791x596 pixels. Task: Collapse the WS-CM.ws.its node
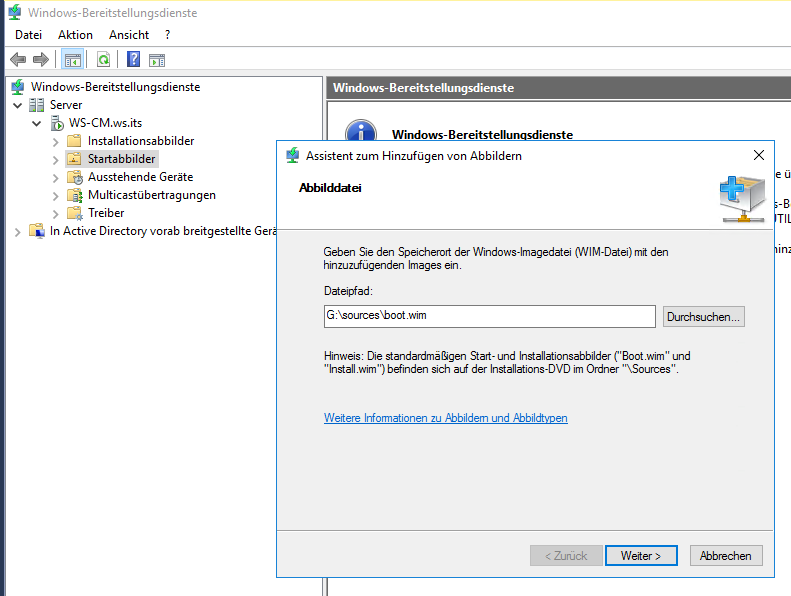36,123
